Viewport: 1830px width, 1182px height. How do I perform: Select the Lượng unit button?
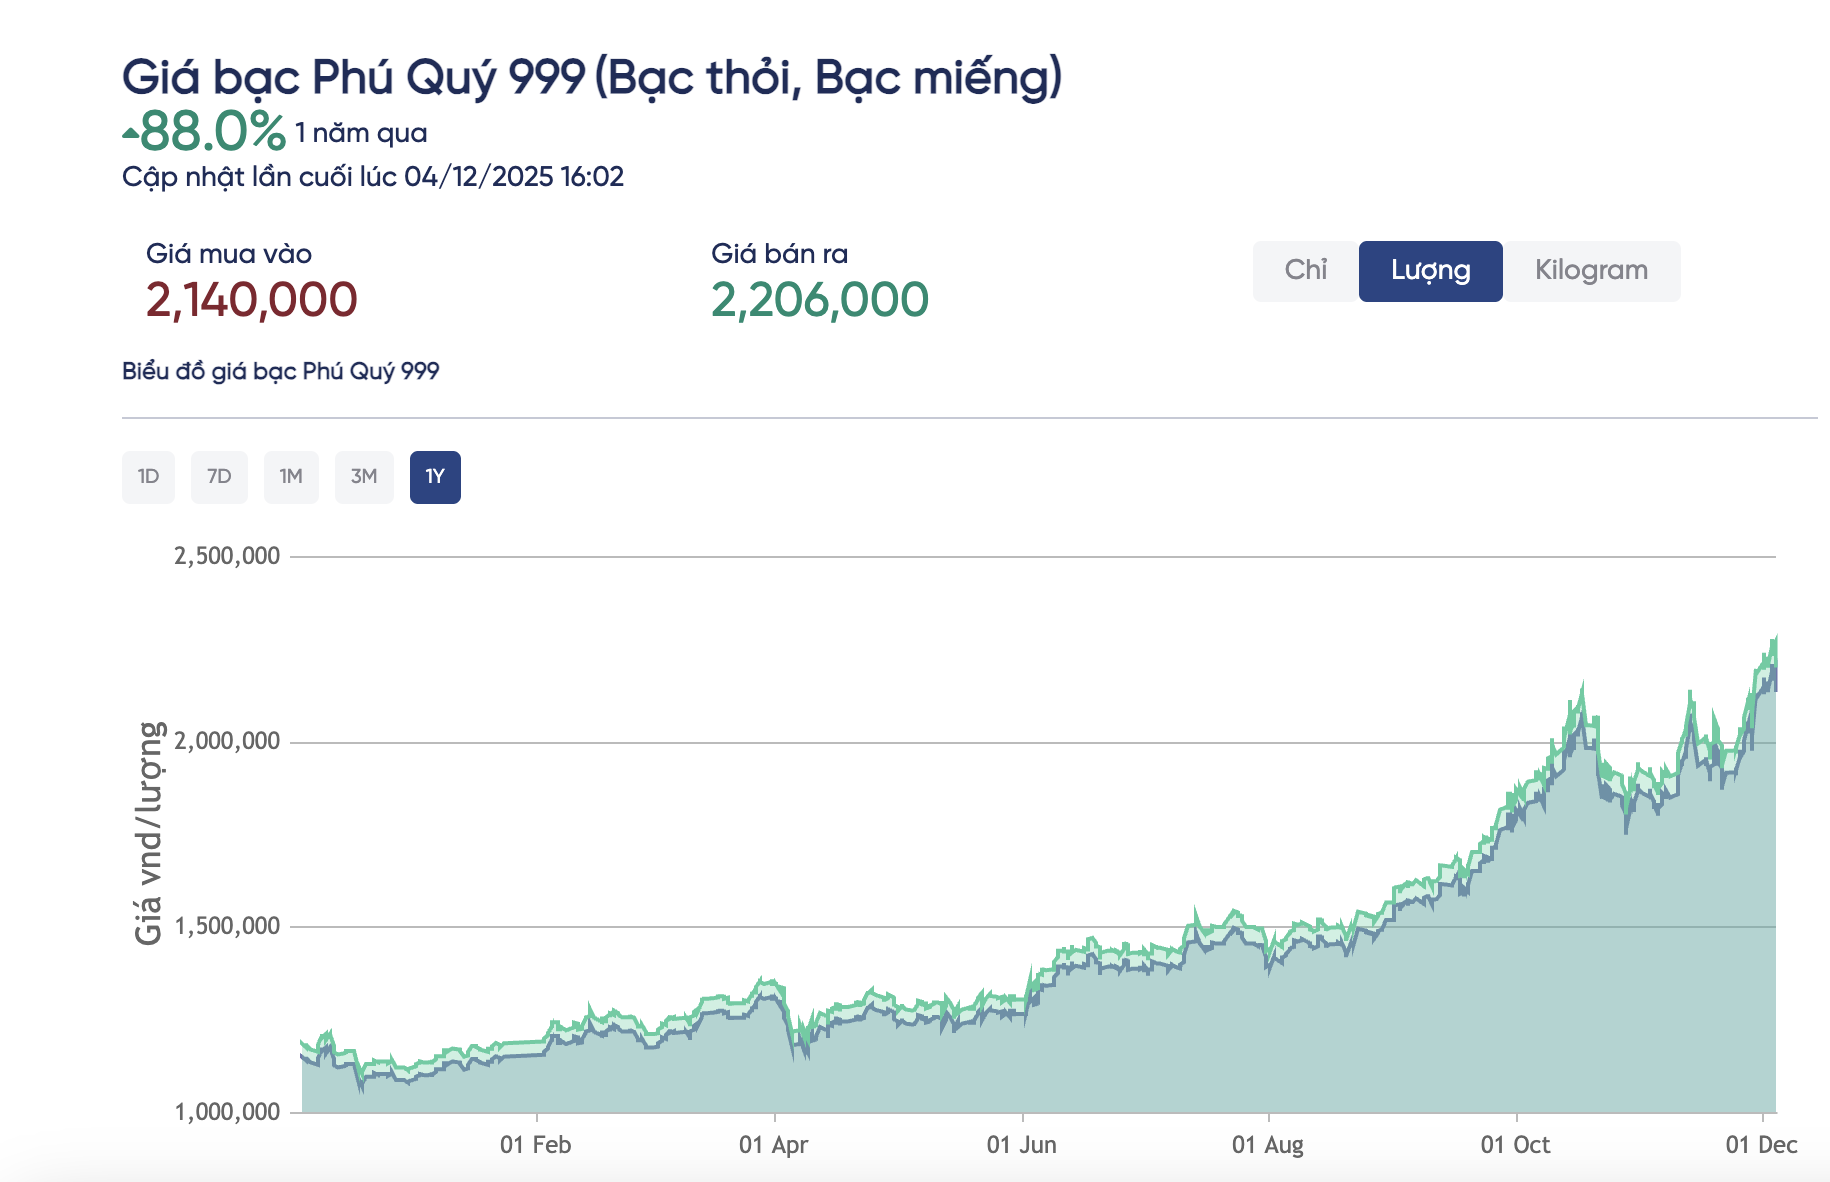click(x=1430, y=271)
